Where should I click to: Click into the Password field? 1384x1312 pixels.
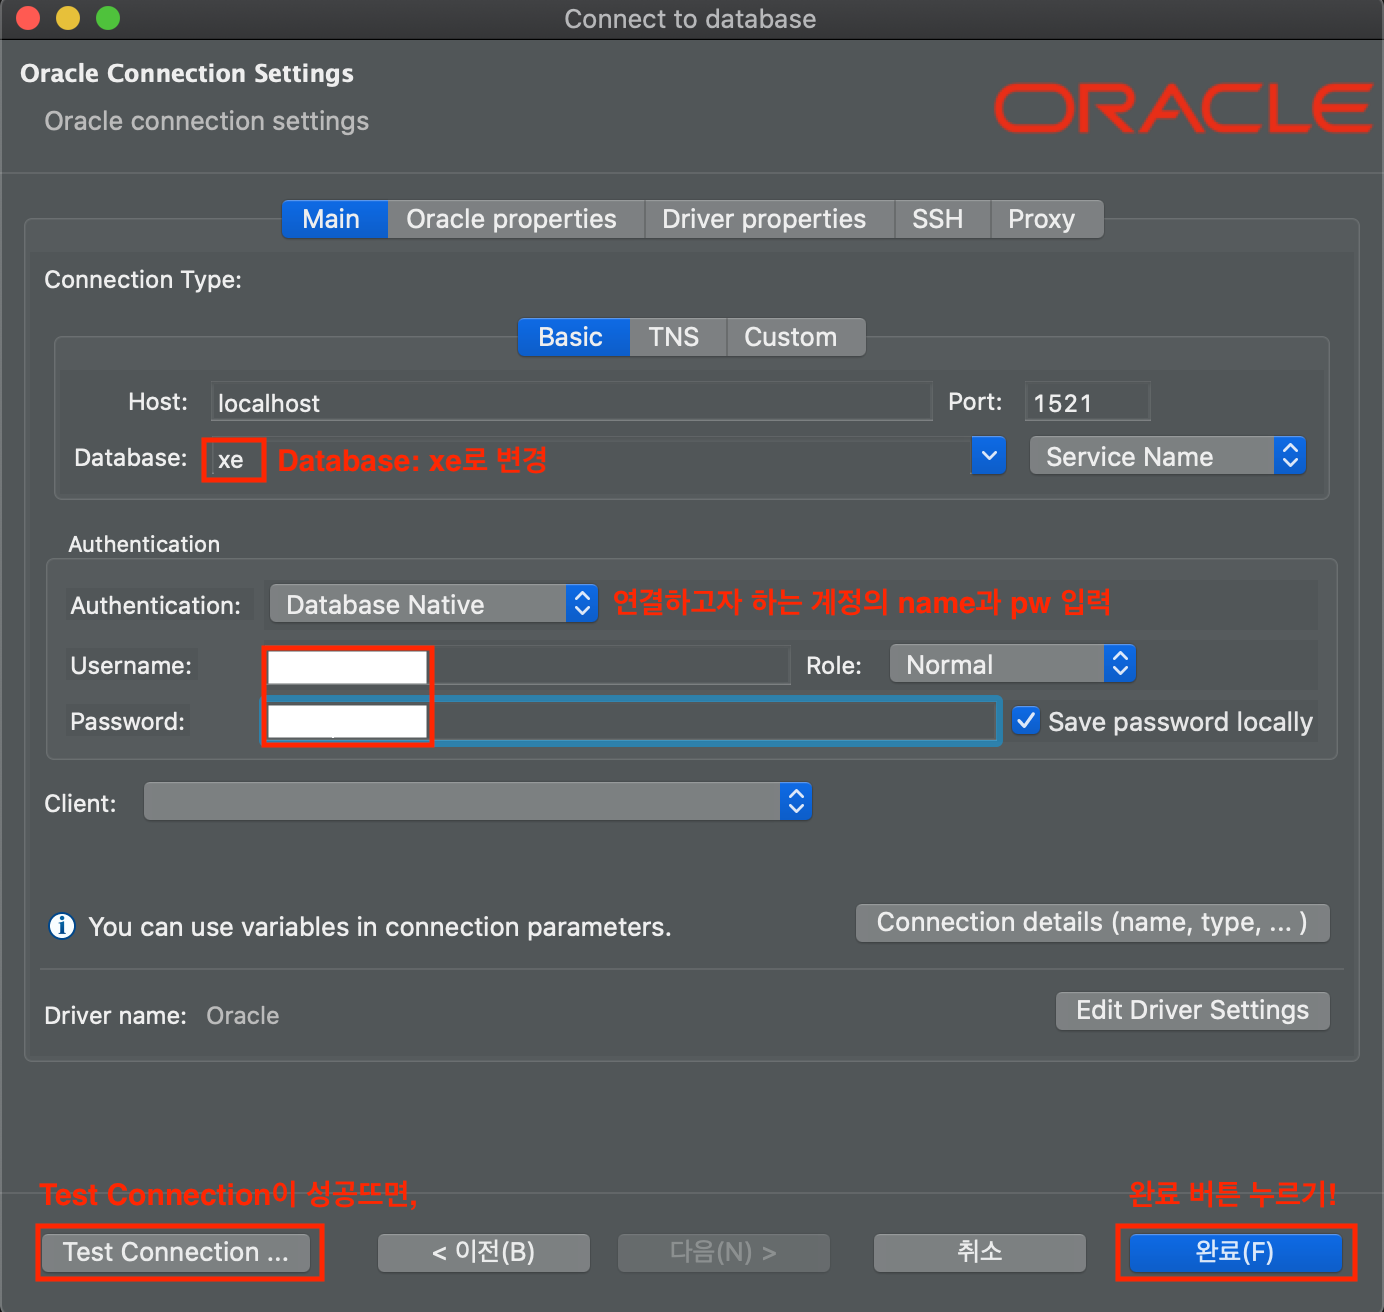pyautogui.click(x=630, y=721)
